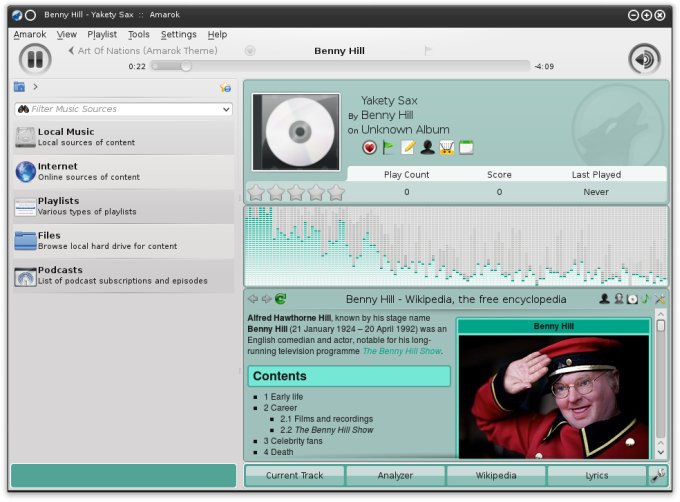
Task: Expand the breadcrumb chevron beside home folder
Action: coord(35,87)
